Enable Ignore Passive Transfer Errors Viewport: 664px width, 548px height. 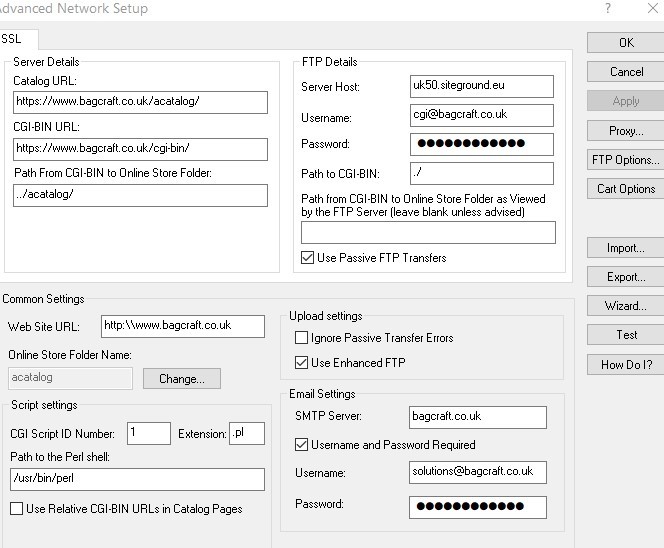coord(302,338)
